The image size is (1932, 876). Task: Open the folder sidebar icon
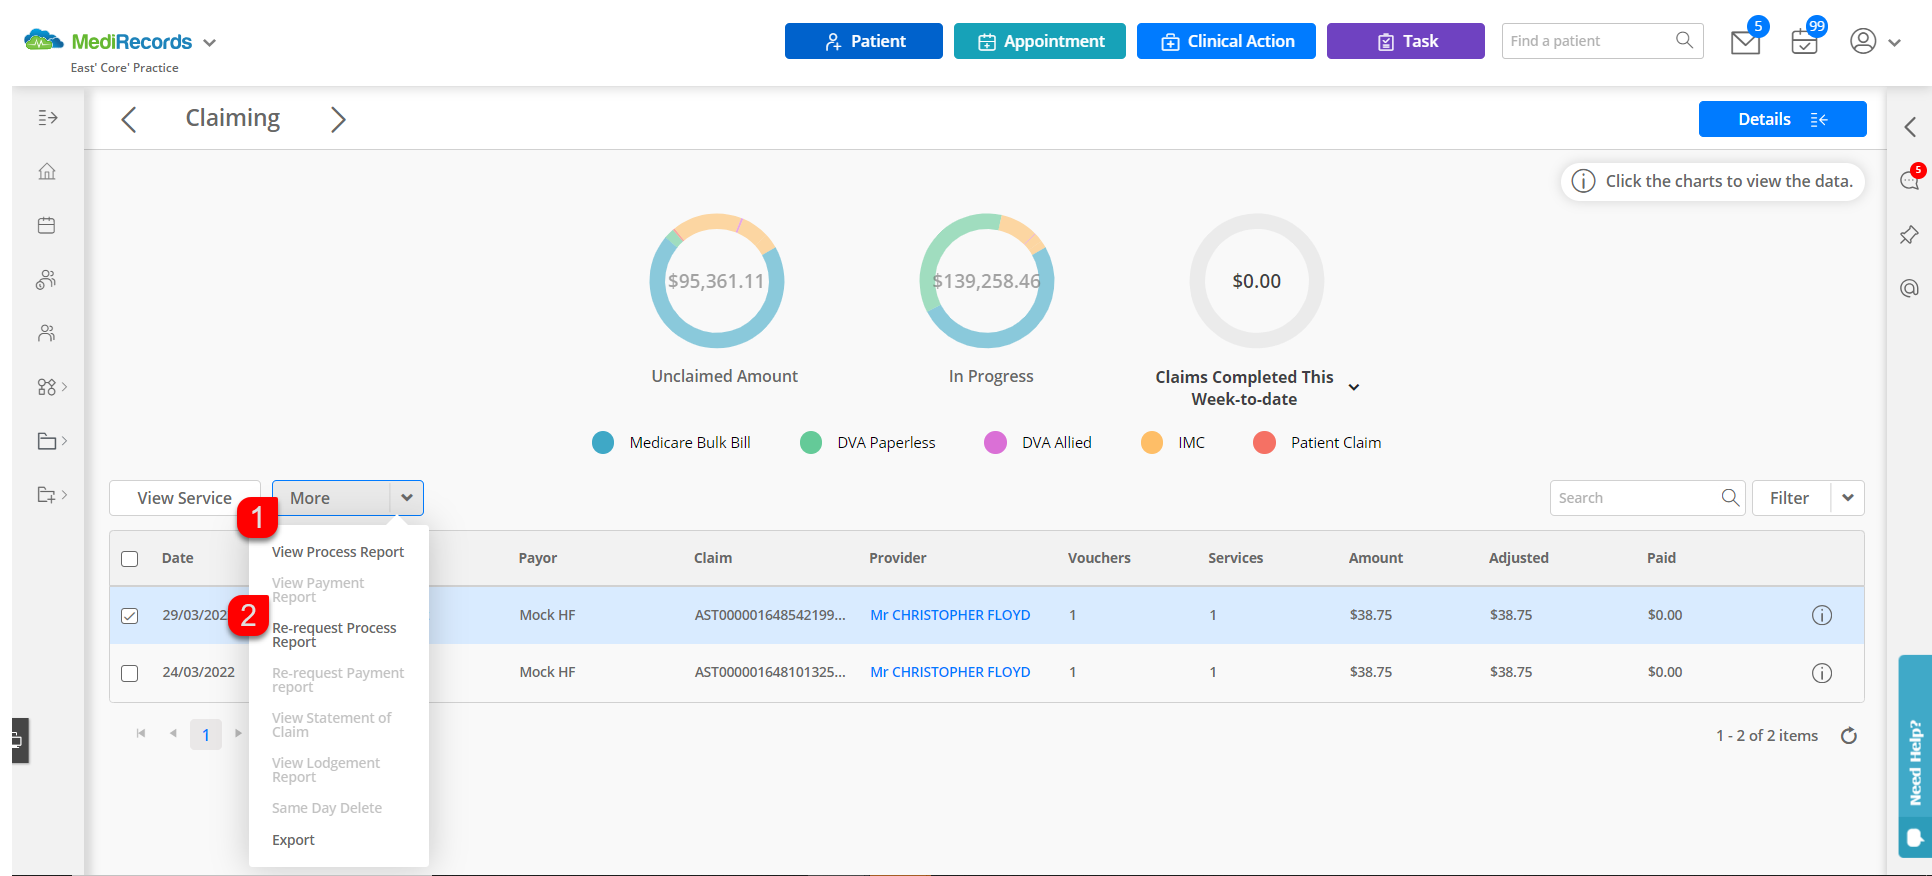[x=47, y=441]
